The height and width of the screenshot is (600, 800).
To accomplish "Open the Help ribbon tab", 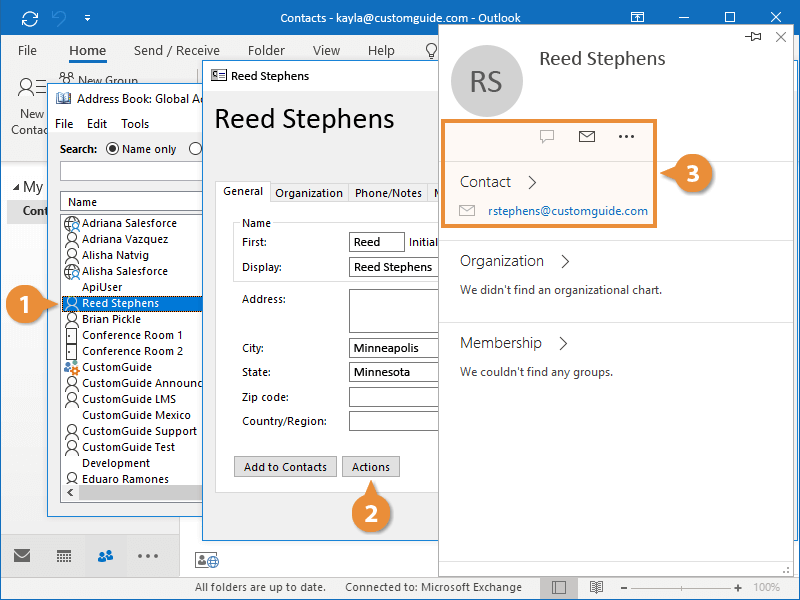I will tap(381, 51).
